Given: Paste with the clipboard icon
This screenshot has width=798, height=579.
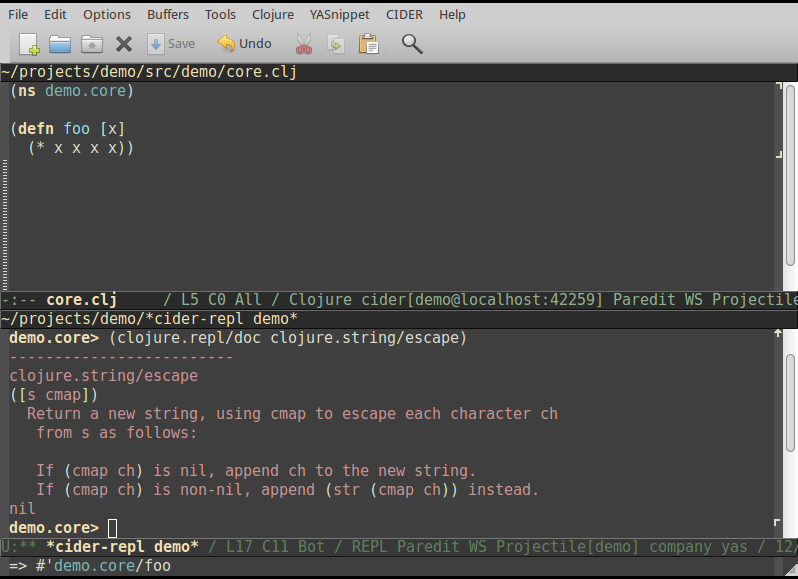Looking at the screenshot, I should point(368,44).
